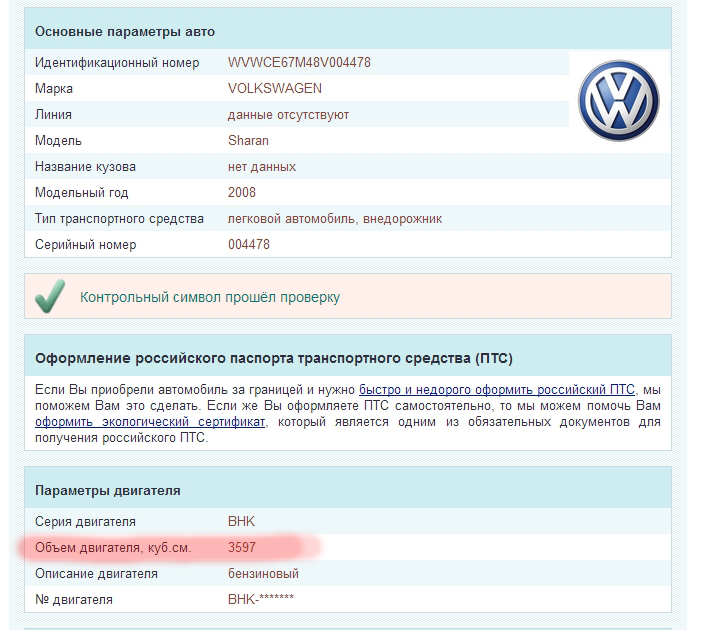This screenshot has width=706, height=630.
Task: Click 'легковой автомобиль, внедорожник' value
Action: (335, 218)
